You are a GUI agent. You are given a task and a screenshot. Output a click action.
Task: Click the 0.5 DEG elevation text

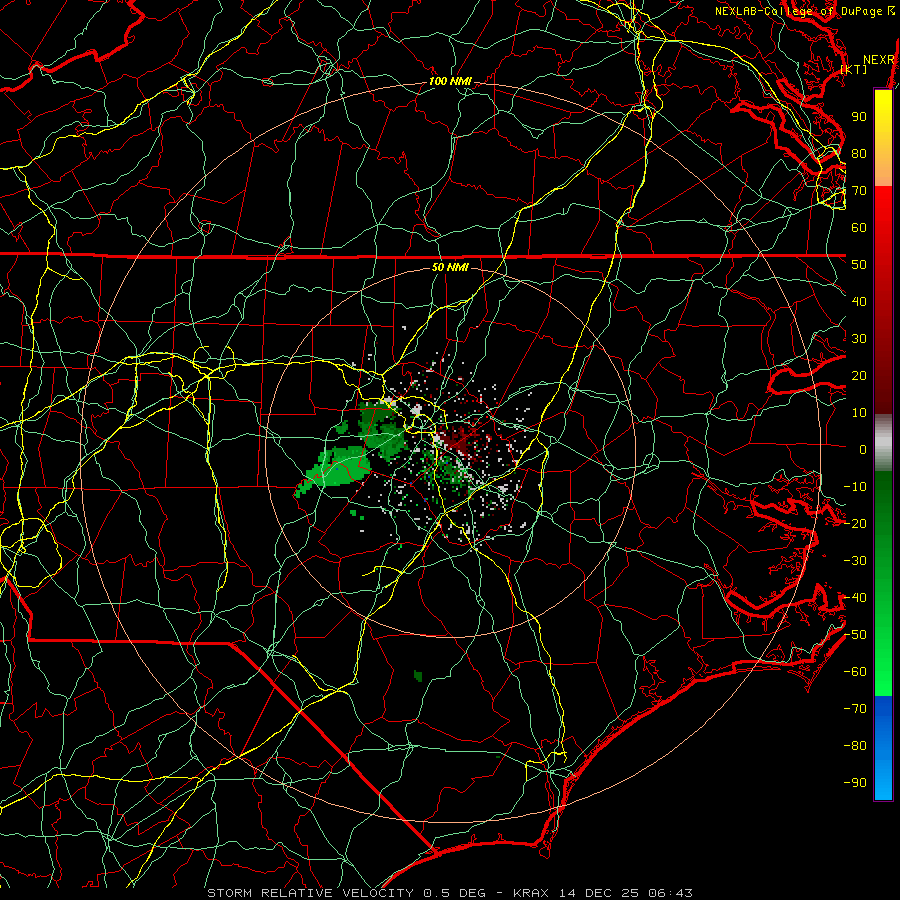pyautogui.click(x=453, y=893)
